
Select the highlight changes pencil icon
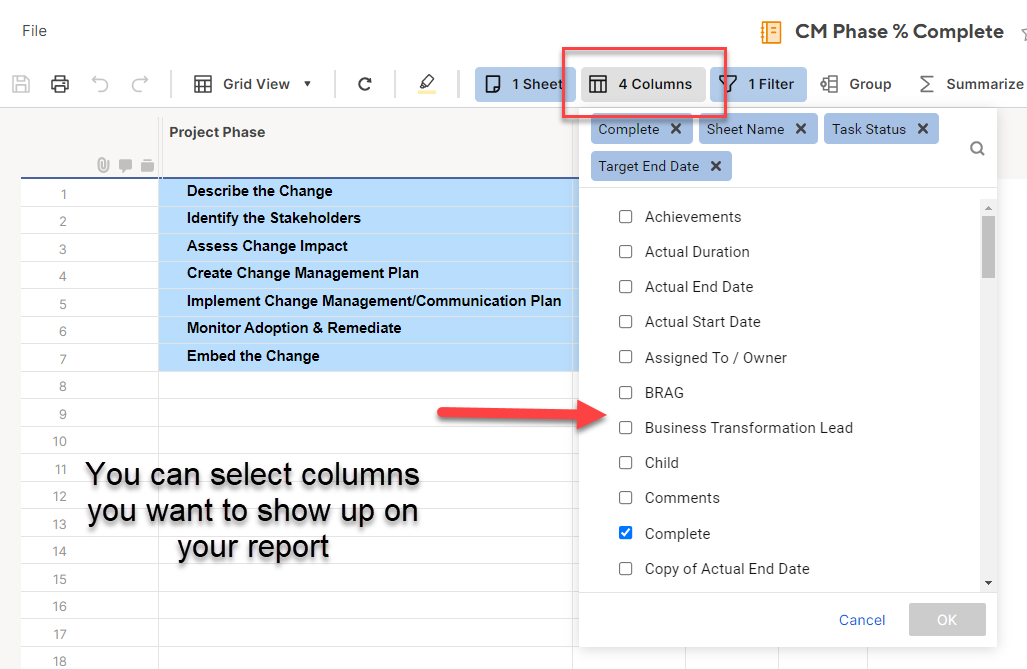(427, 84)
